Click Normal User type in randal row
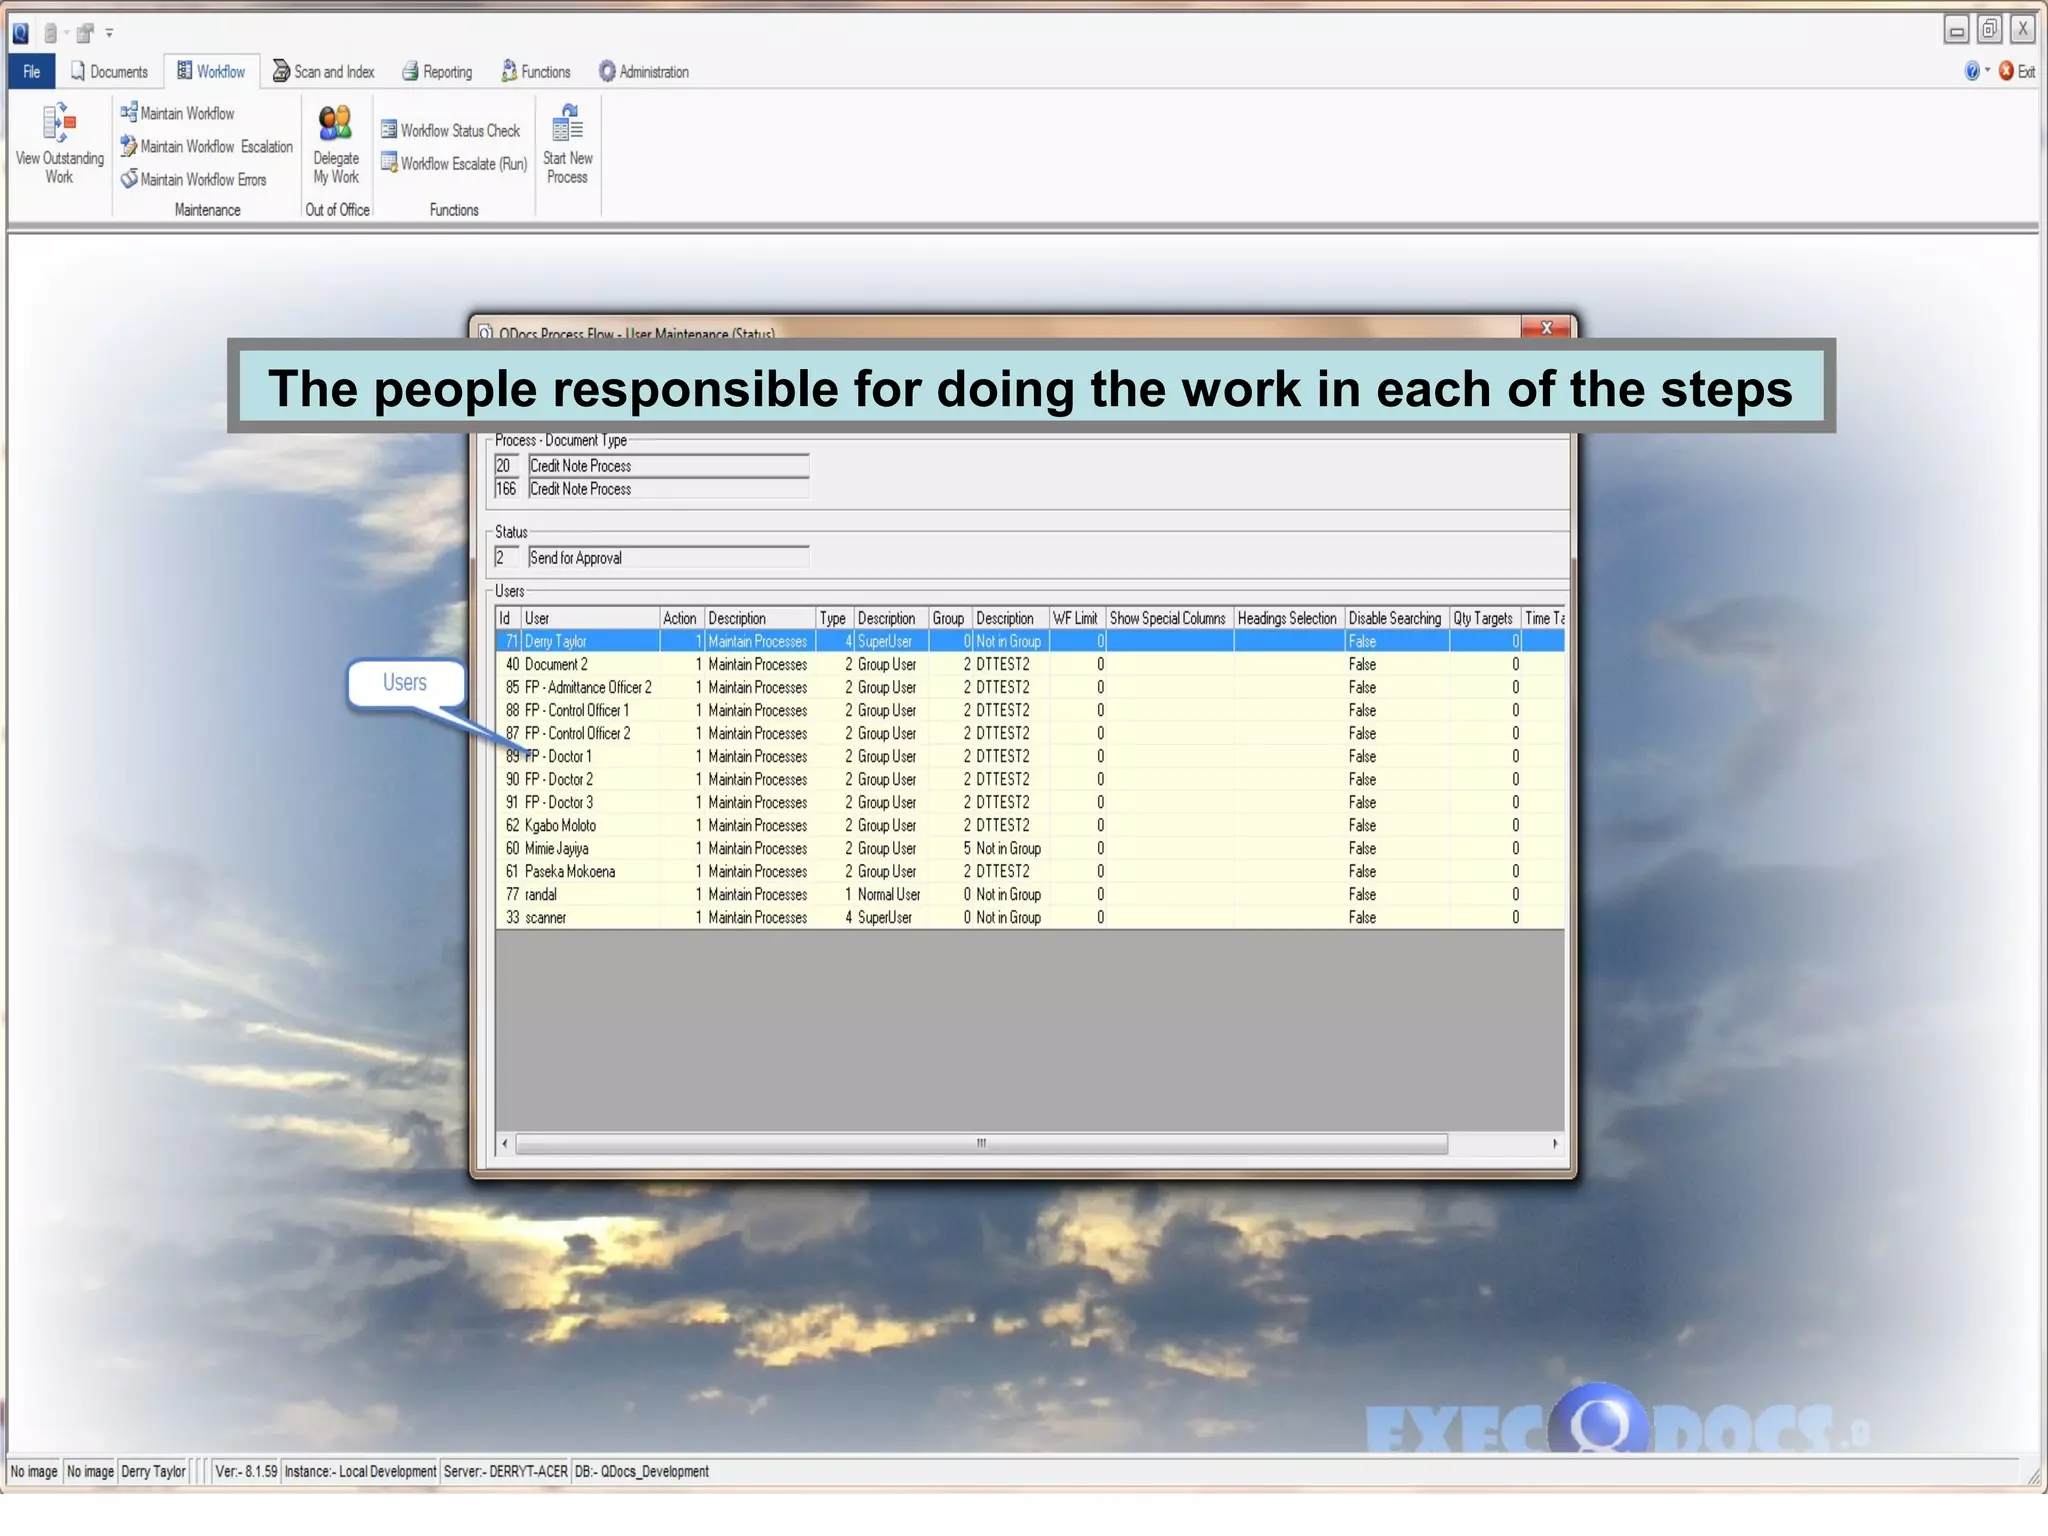Viewport: 2048px width, 1536px height. [x=889, y=895]
